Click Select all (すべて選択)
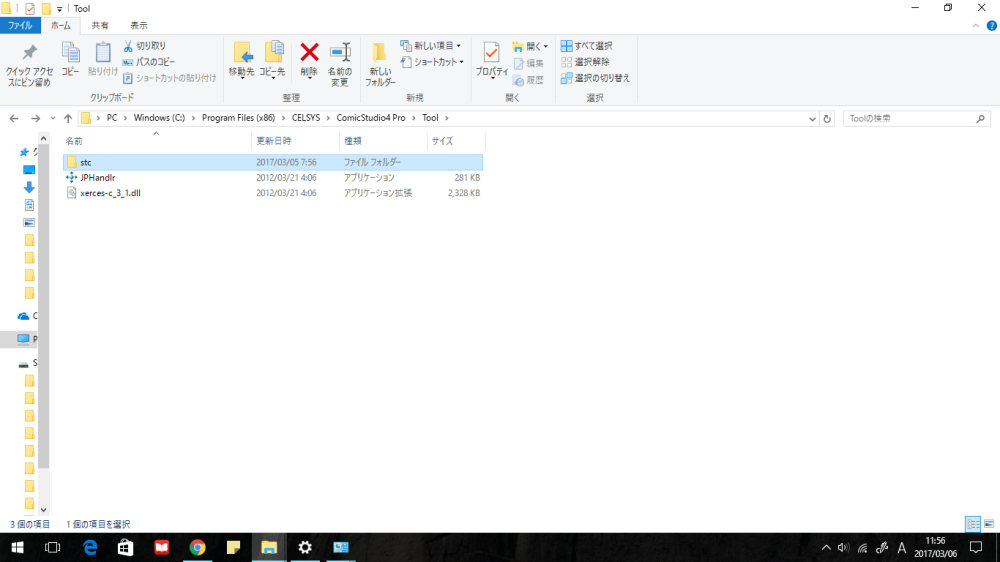This screenshot has width=1000, height=562. [x=587, y=46]
